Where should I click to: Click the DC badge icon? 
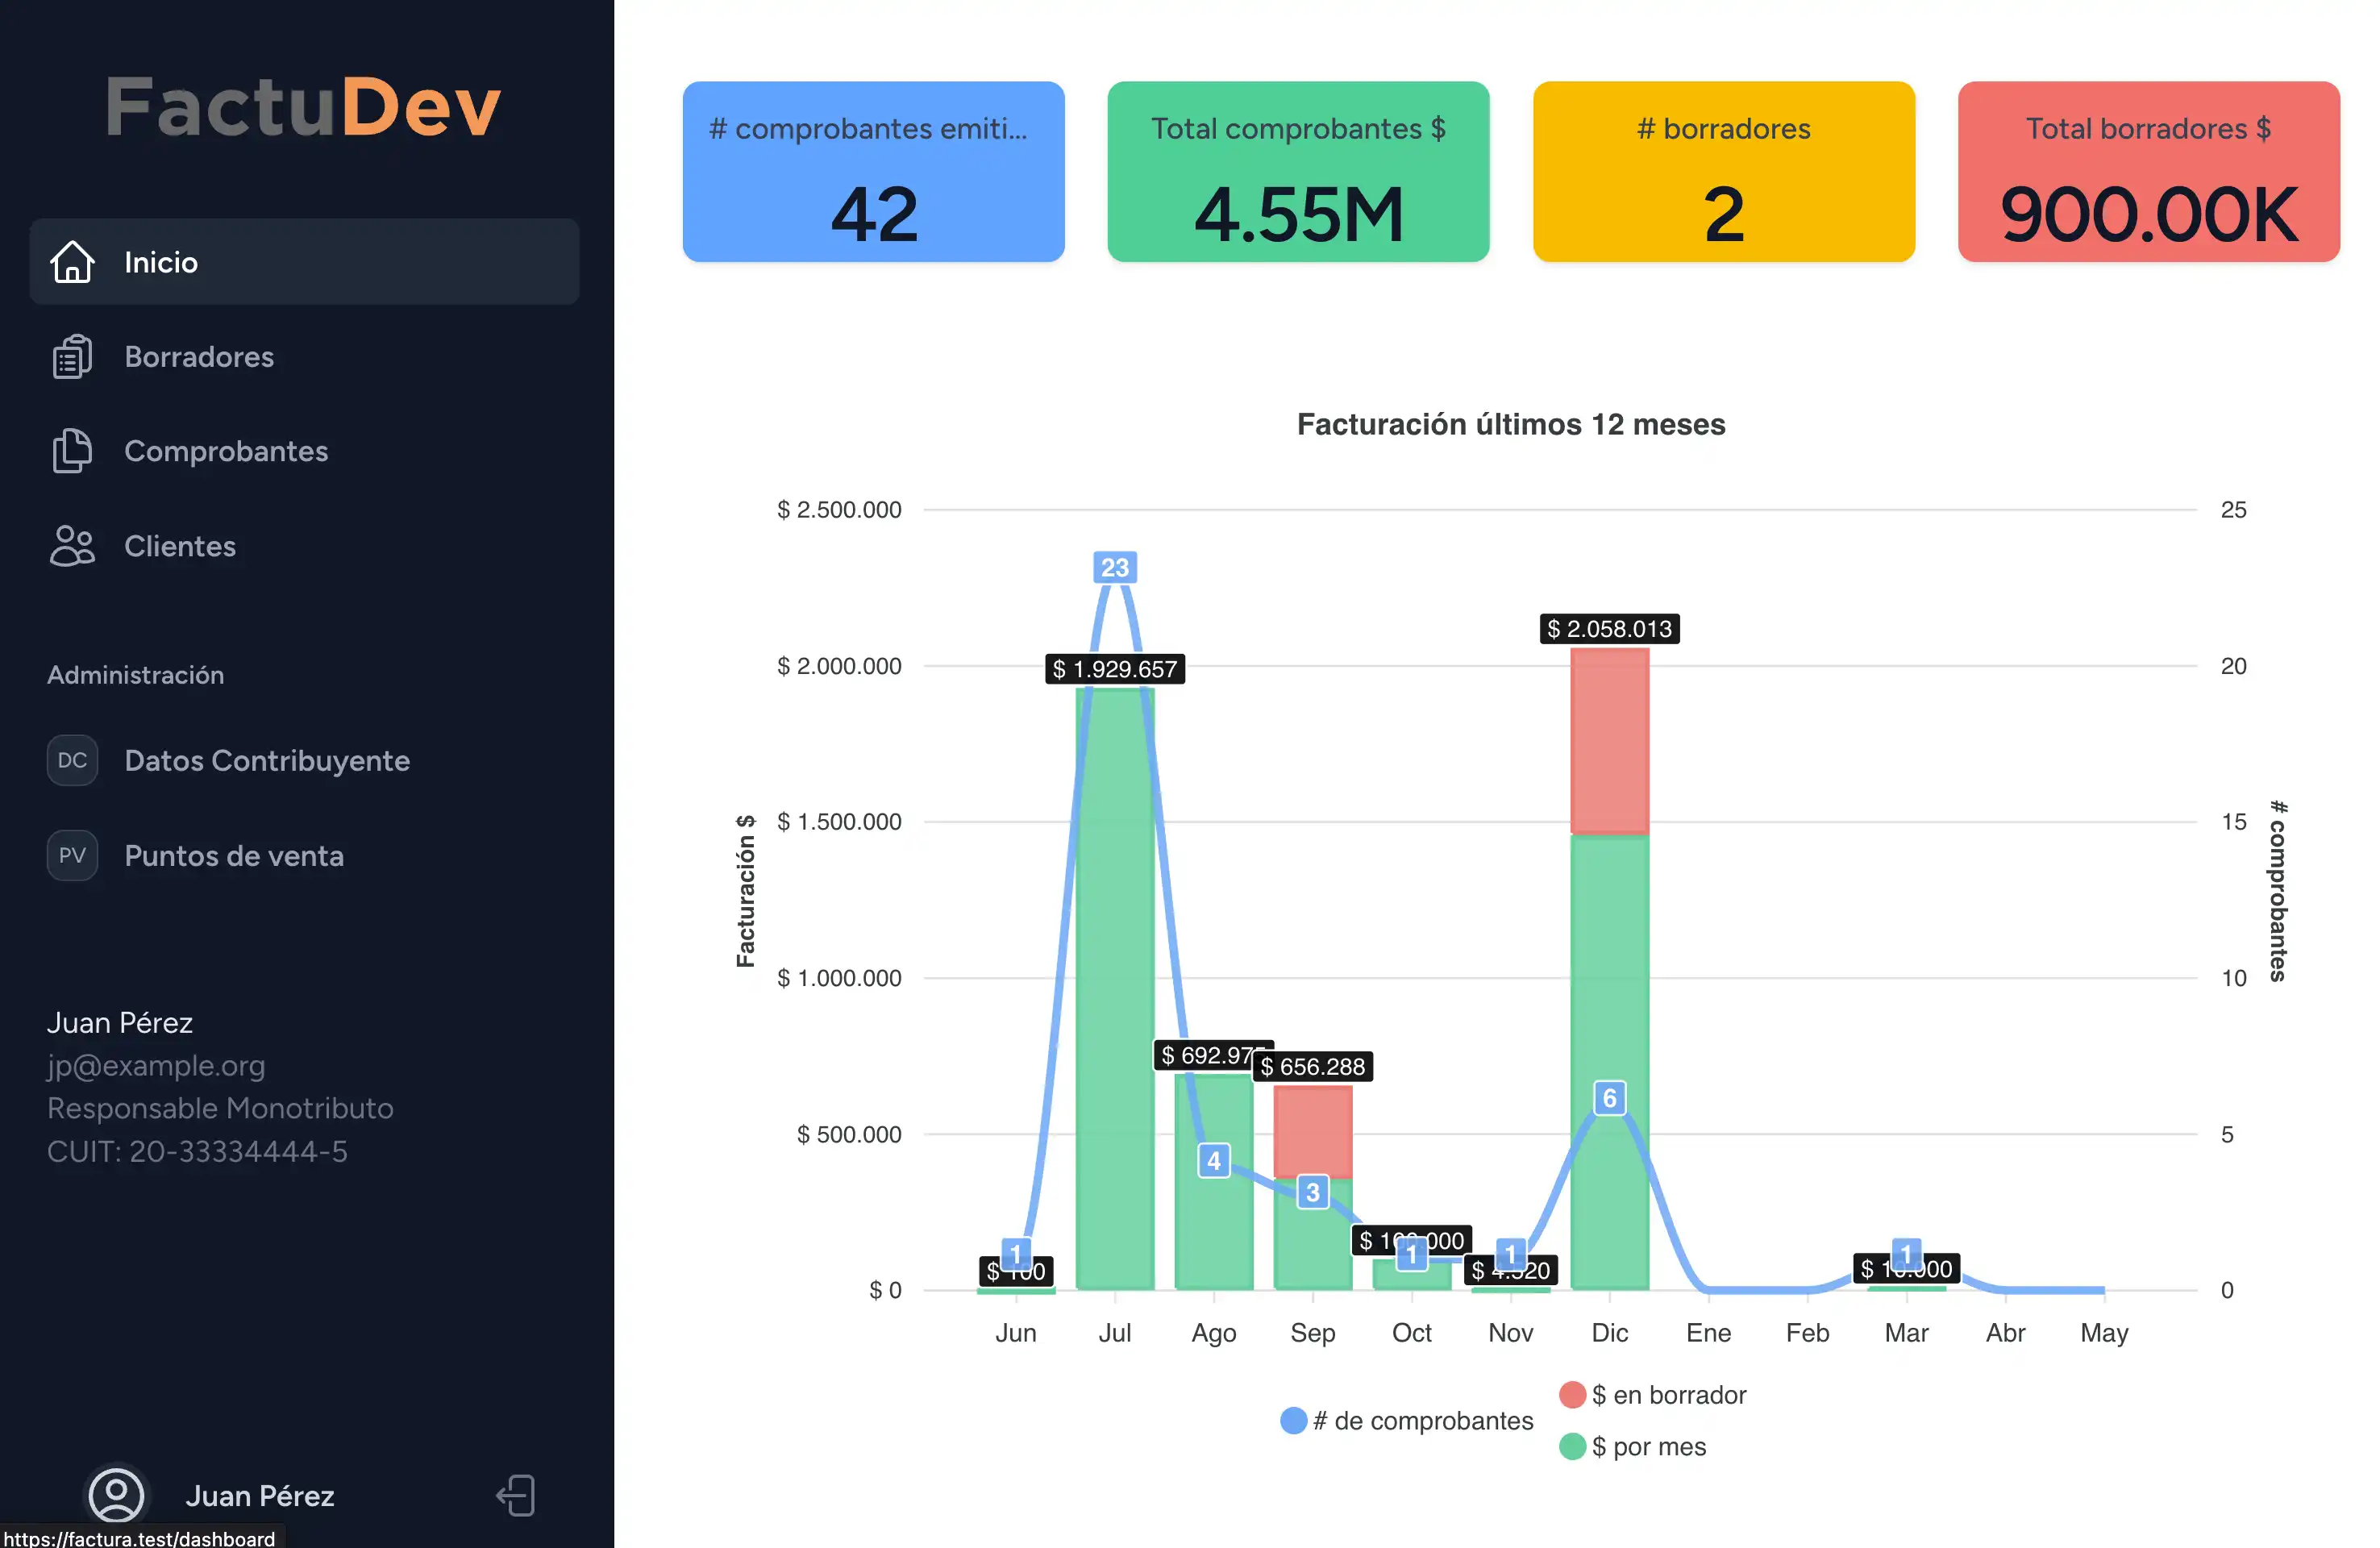pos(72,760)
